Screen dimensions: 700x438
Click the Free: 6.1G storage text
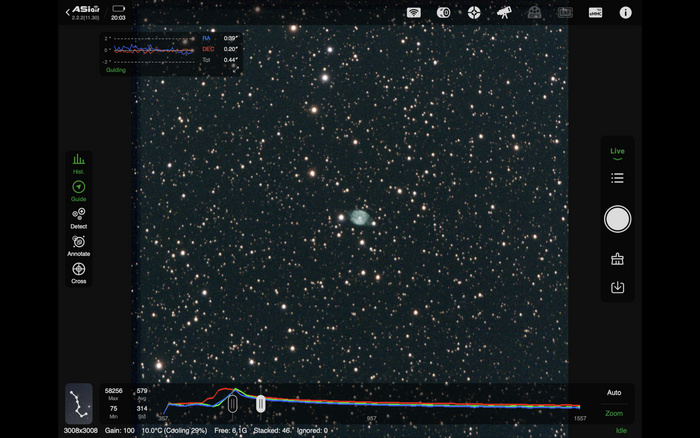230,431
